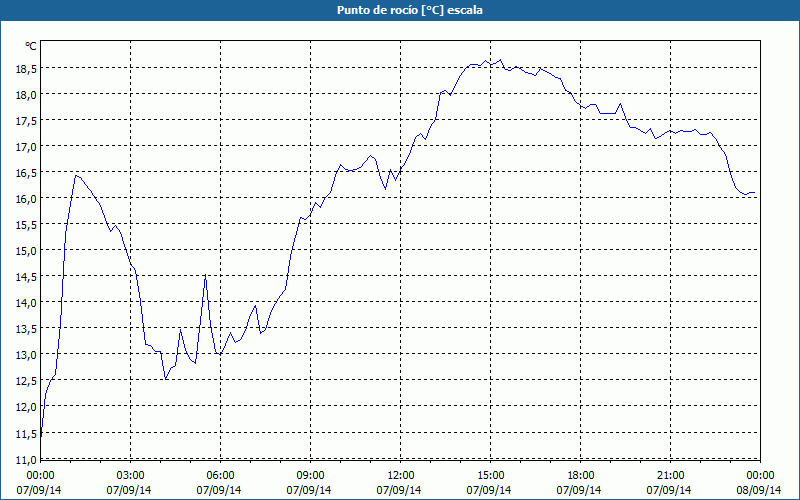Click the curve minimum near 04:10

point(166,379)
